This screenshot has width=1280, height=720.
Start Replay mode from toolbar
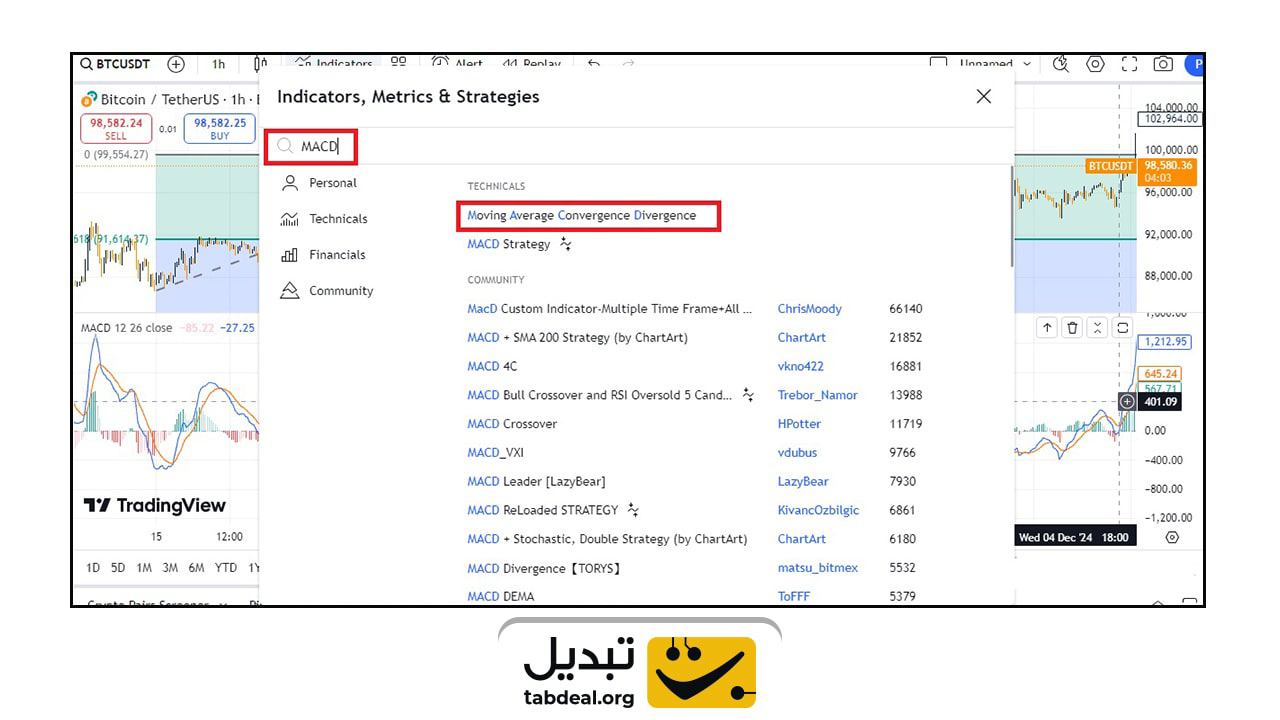pyautogui.click(x=531, y=63)
